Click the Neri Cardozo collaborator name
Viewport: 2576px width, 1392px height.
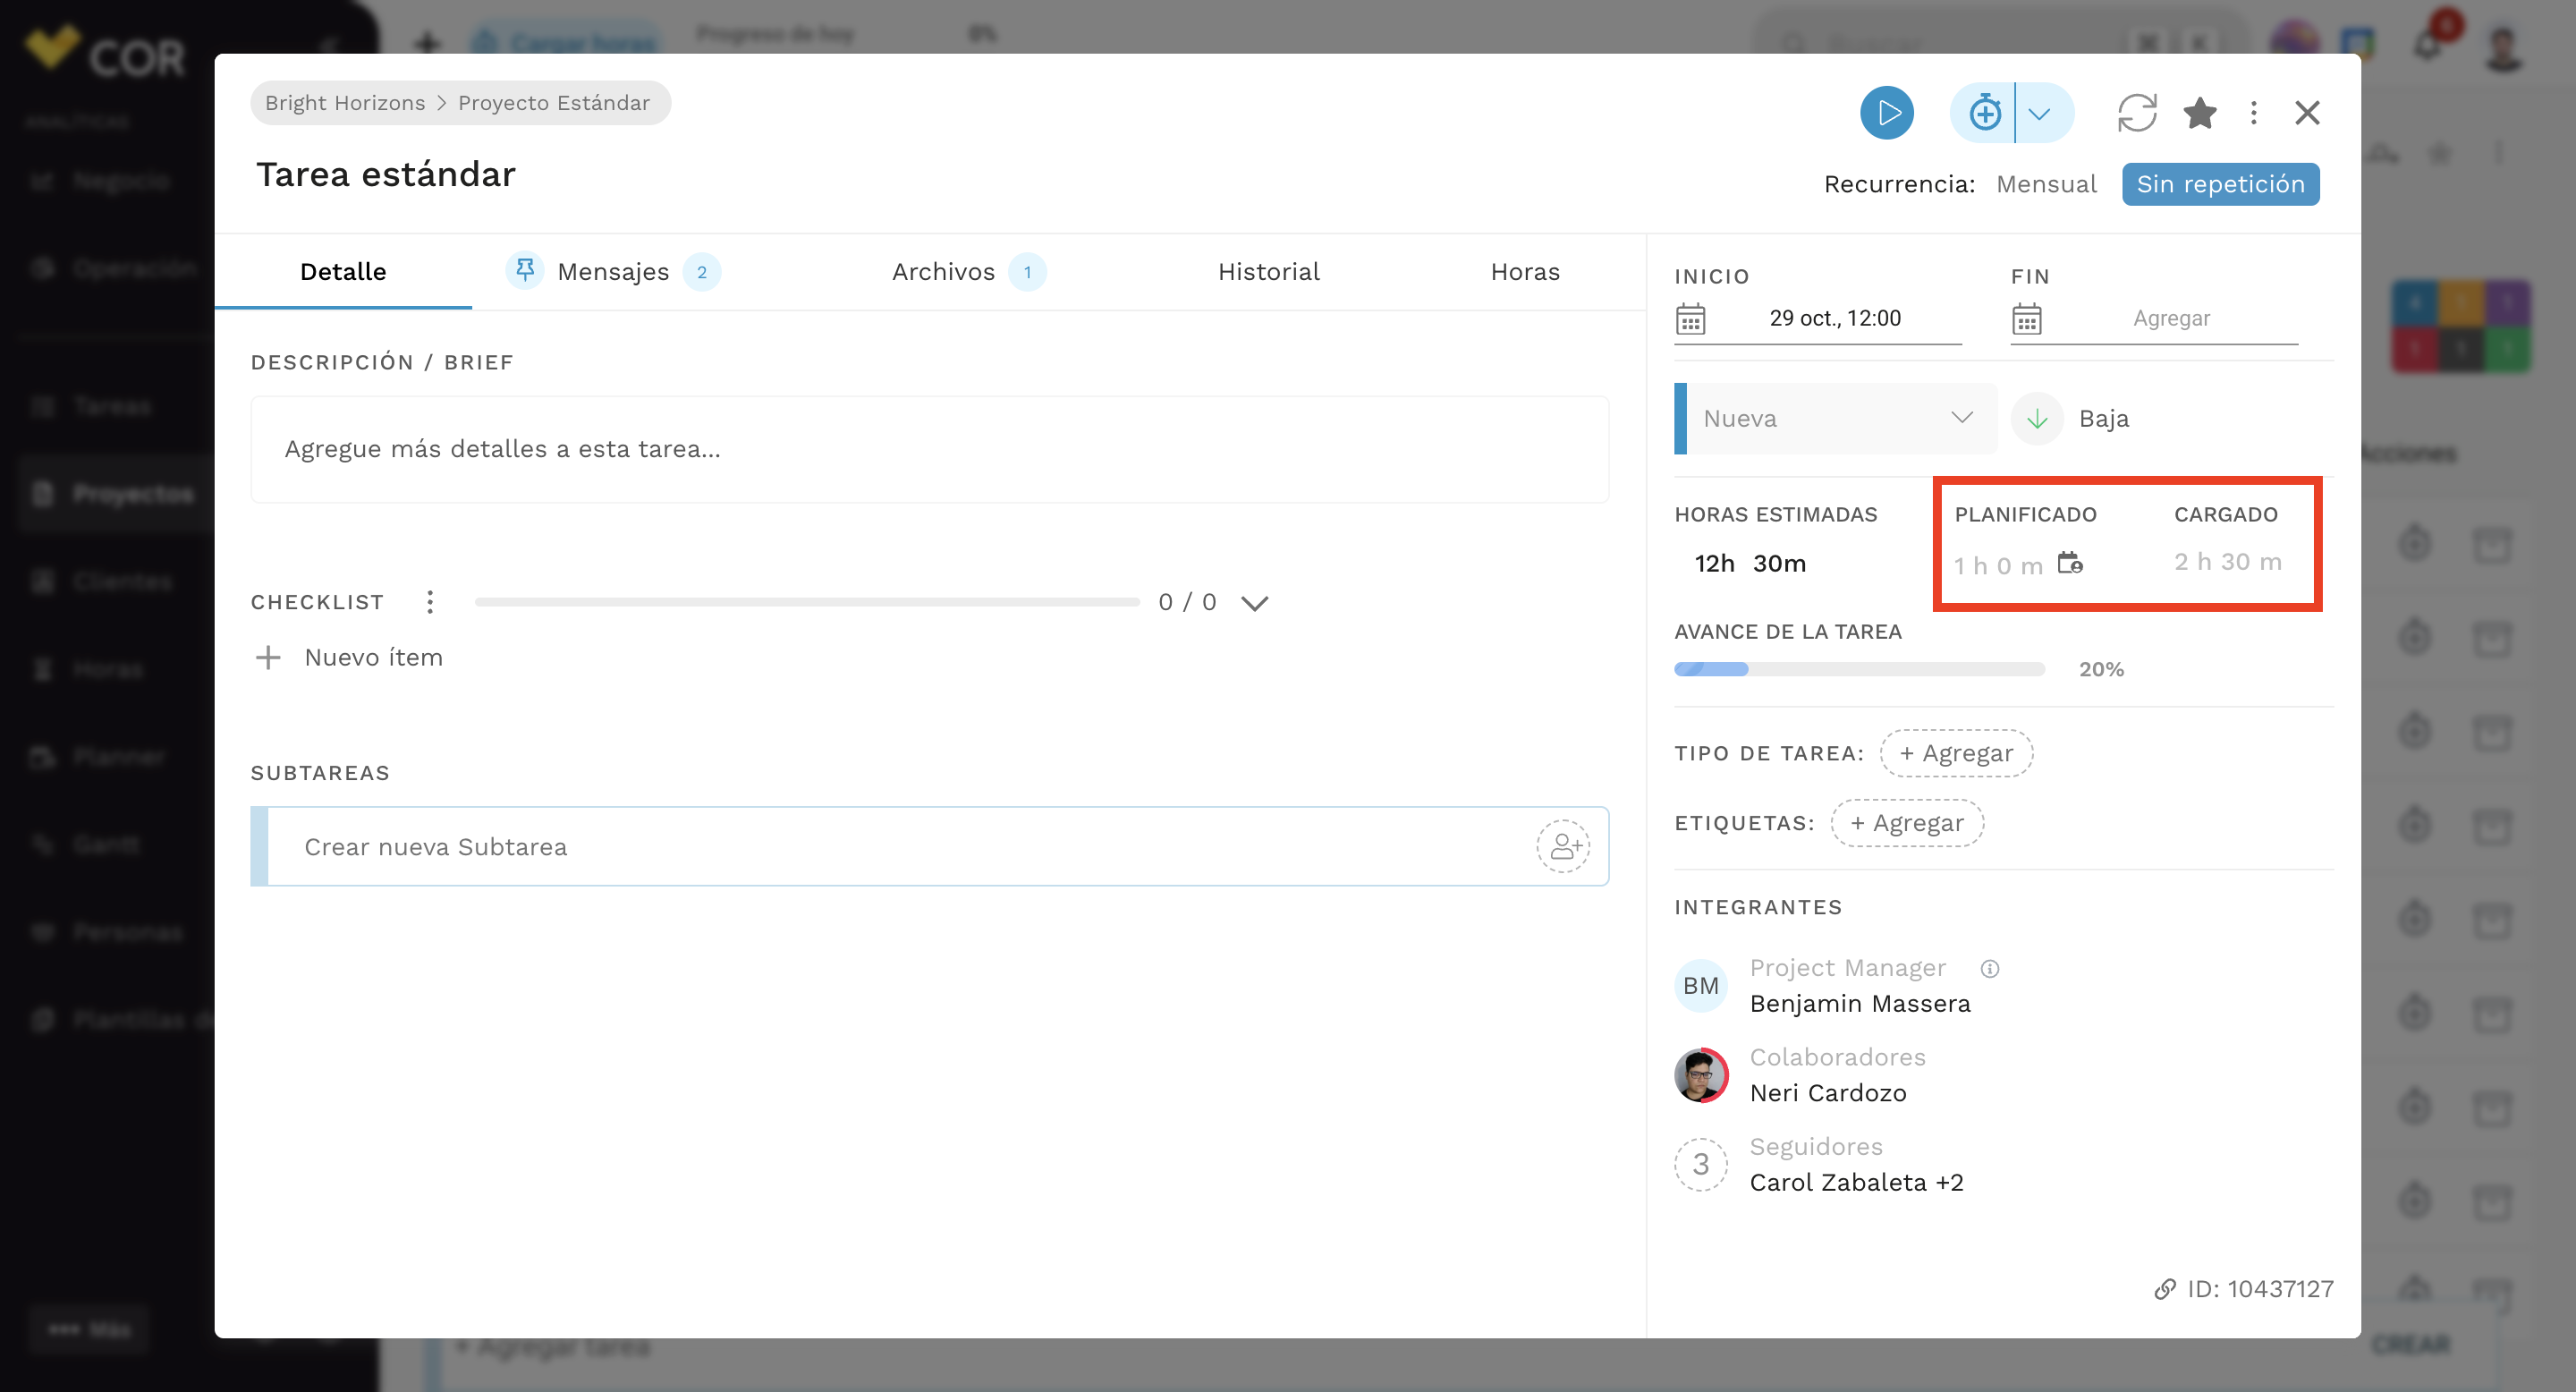pyautogui.click(x=1828, y=1093)
